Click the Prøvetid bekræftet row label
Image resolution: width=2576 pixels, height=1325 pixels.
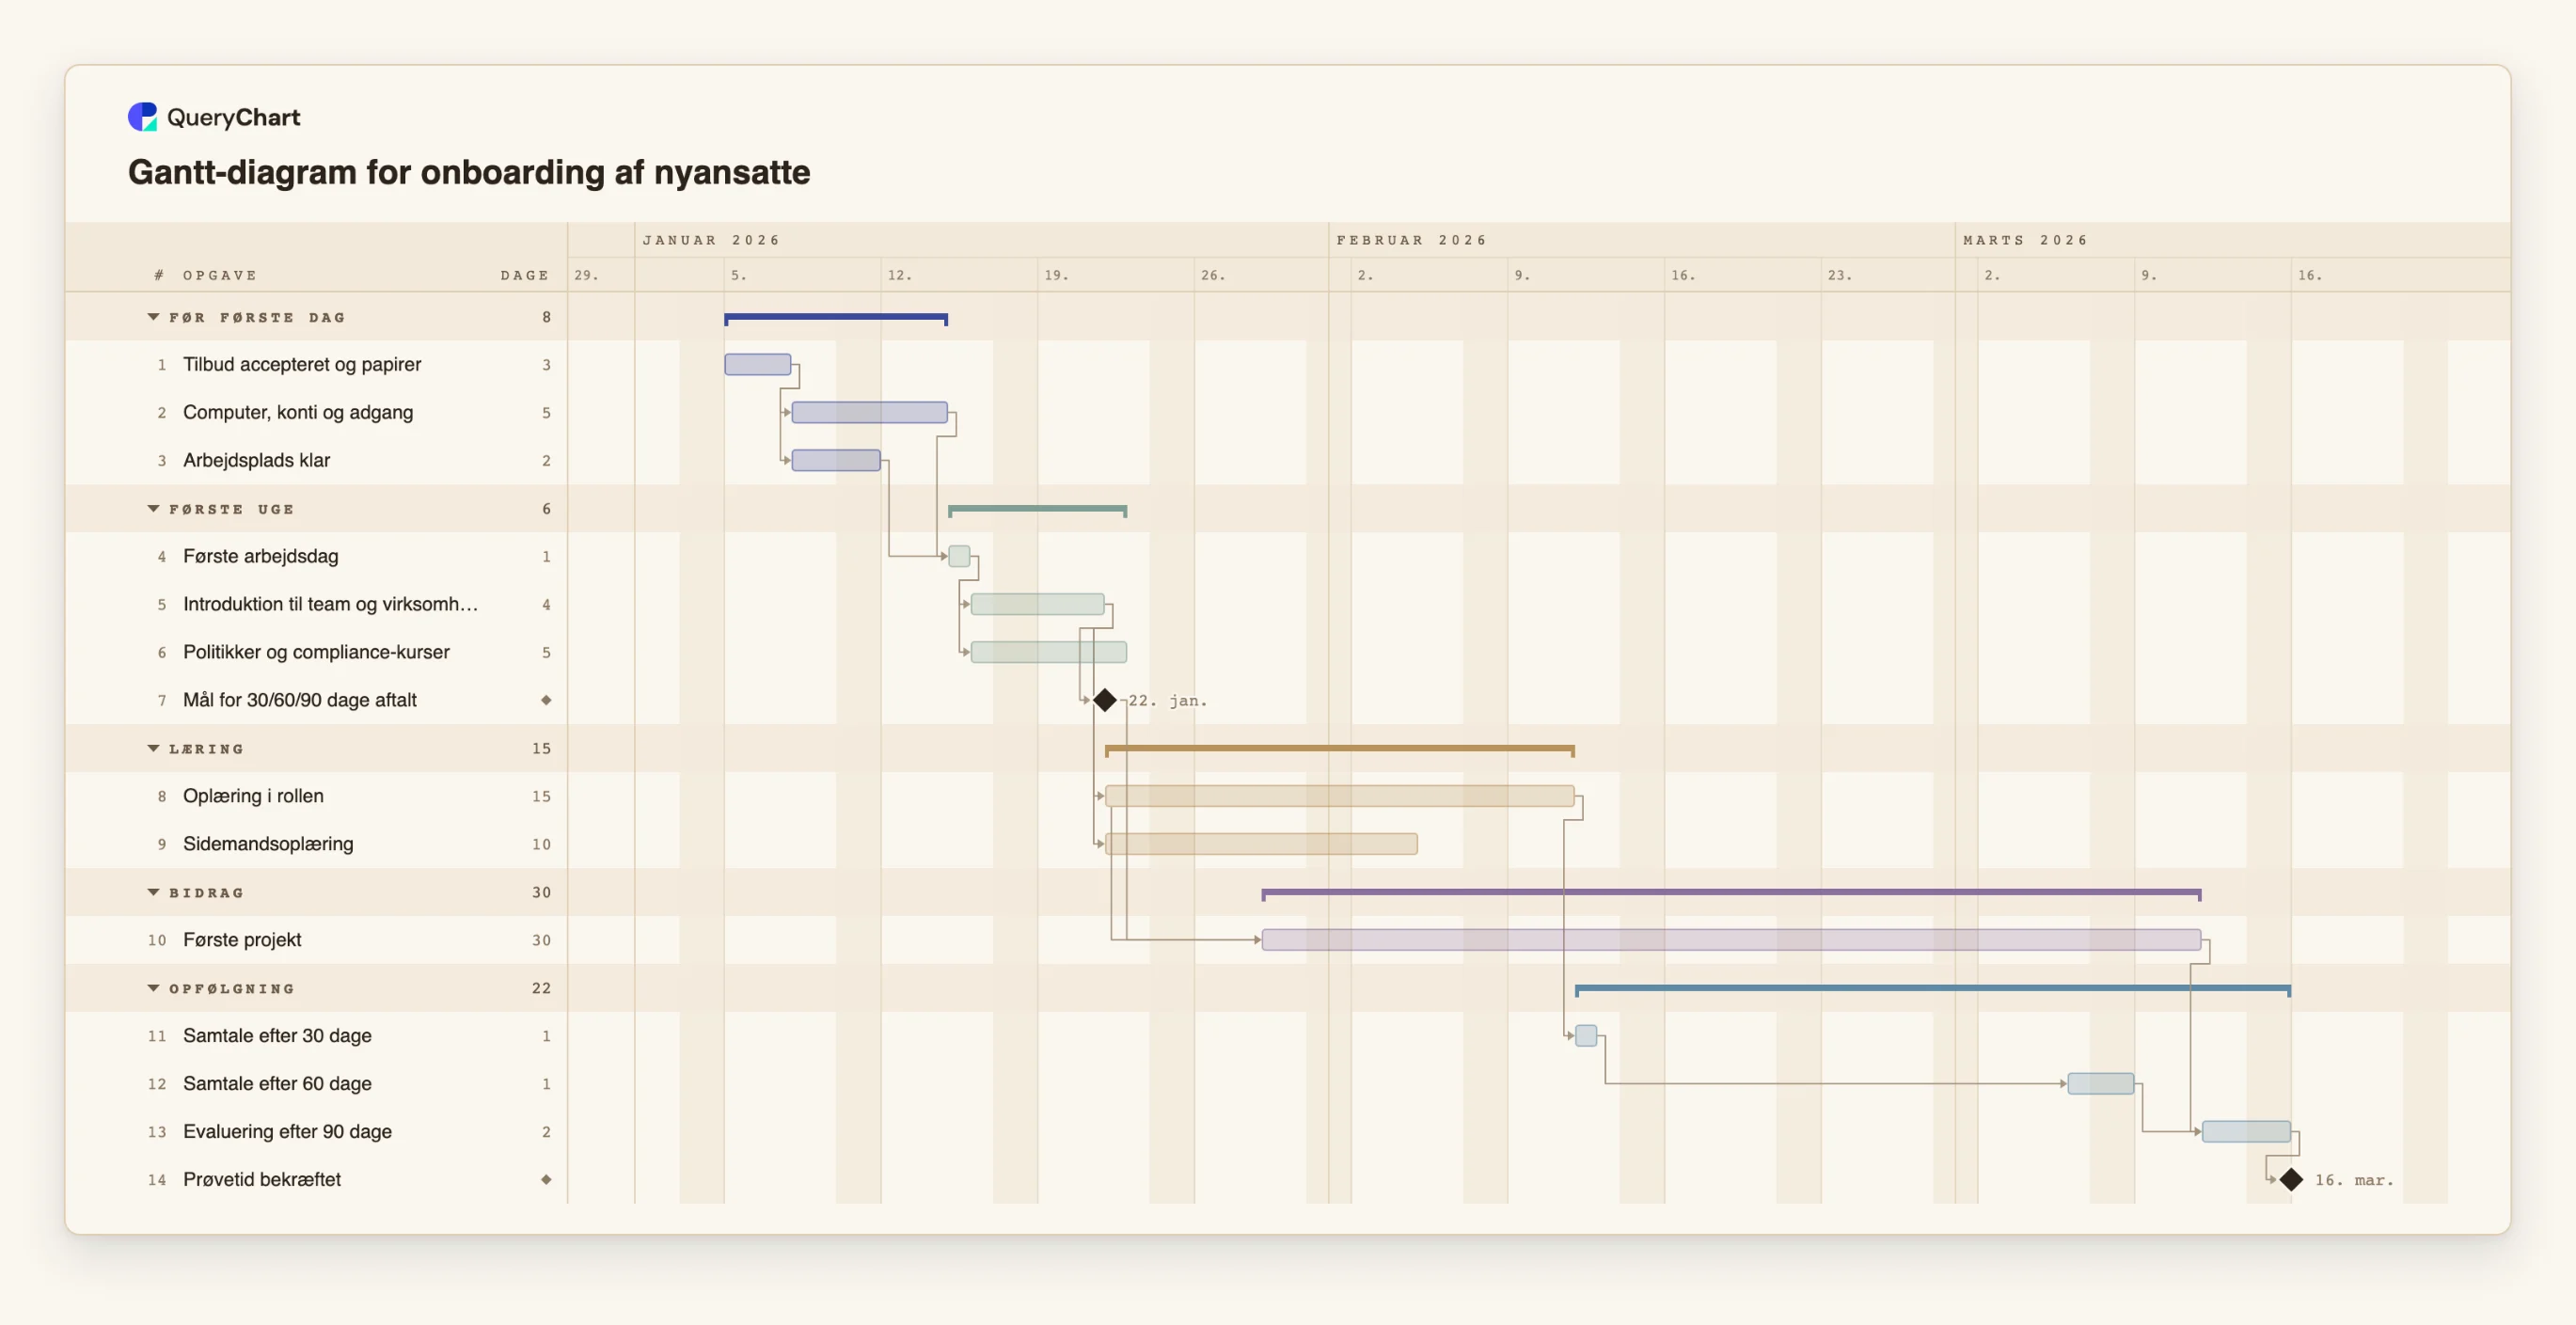(262, 1180)
